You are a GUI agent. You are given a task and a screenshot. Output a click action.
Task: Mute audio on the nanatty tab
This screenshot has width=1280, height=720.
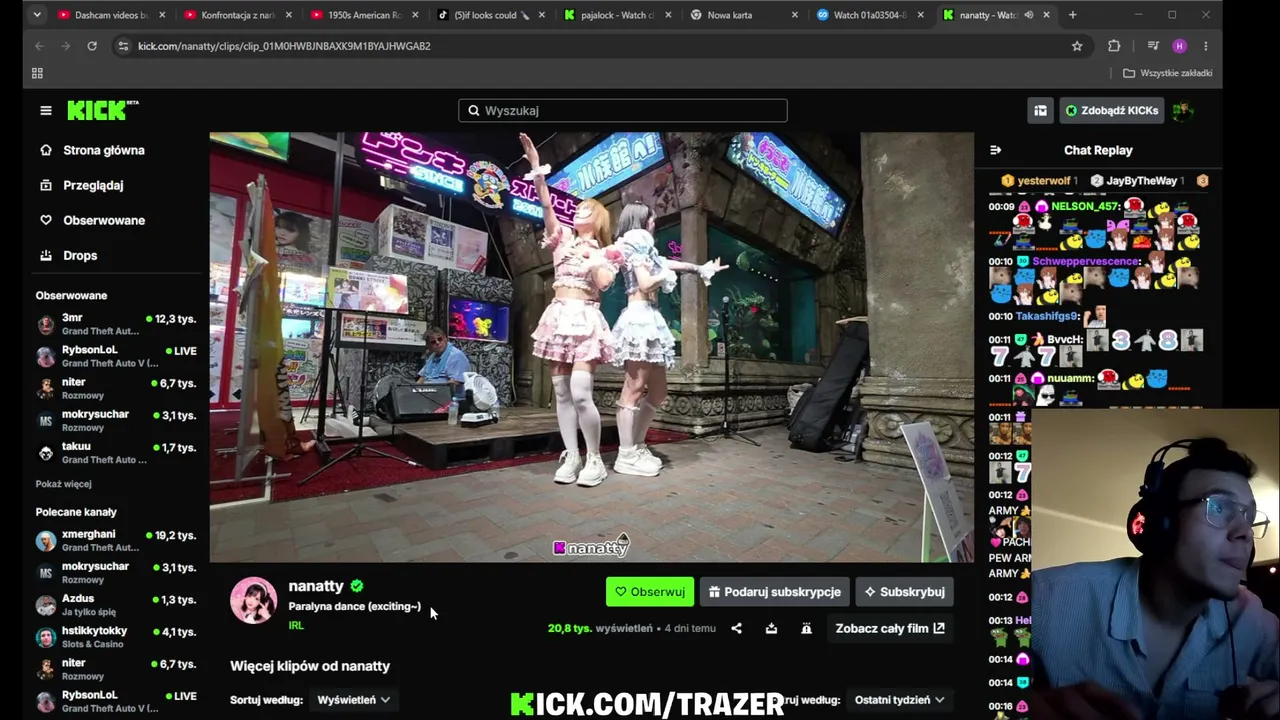tap(1028, 15)
